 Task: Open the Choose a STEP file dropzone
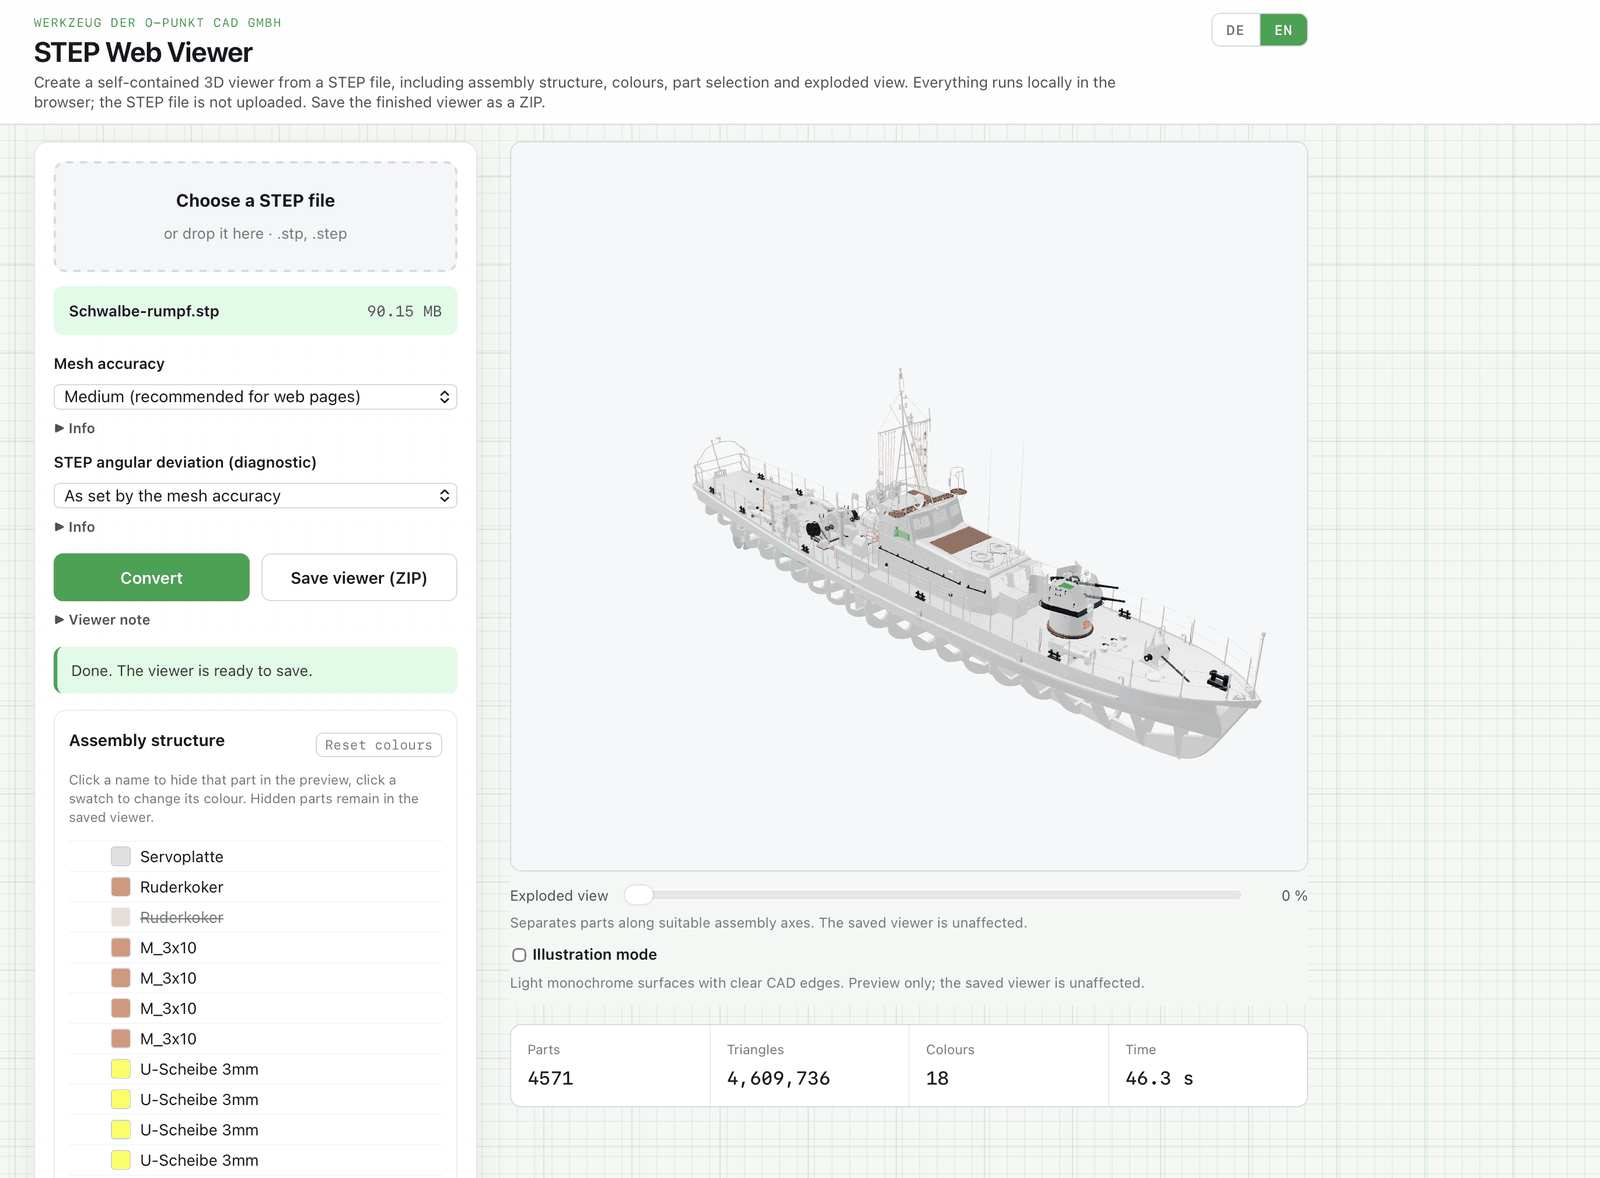(x=255, y=216)
